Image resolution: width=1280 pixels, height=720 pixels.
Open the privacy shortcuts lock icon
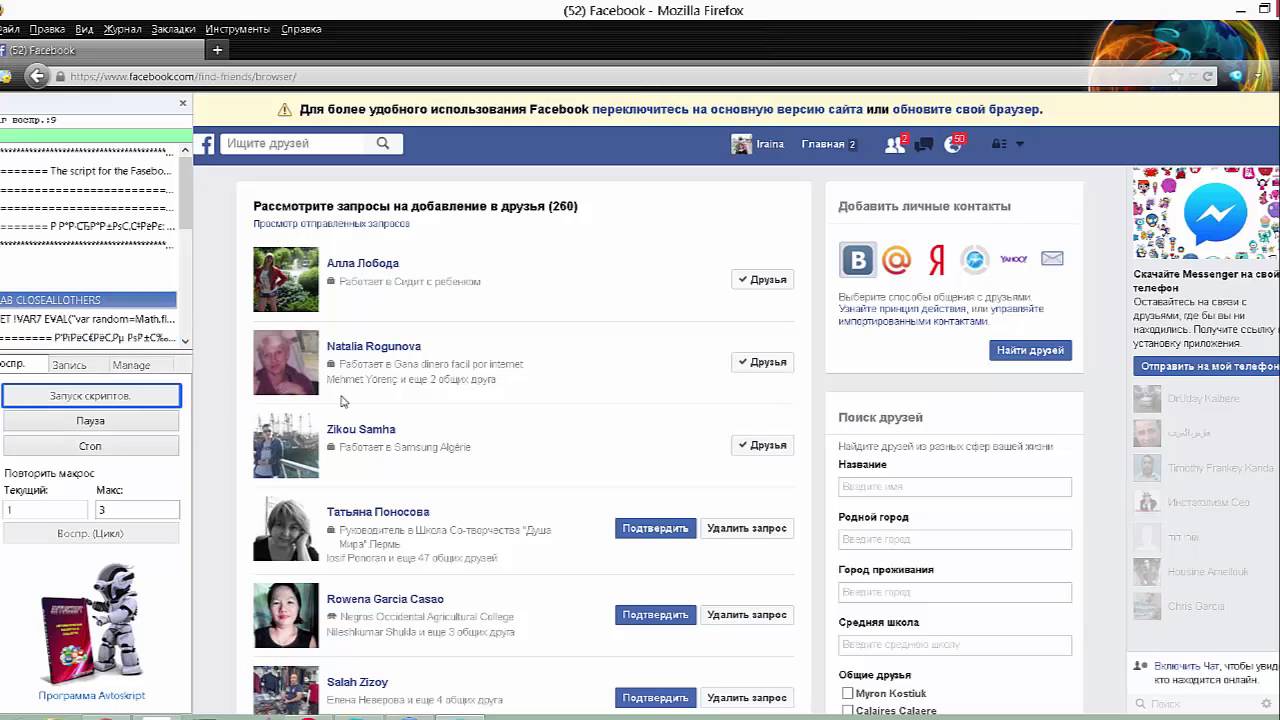click(998, 144)
